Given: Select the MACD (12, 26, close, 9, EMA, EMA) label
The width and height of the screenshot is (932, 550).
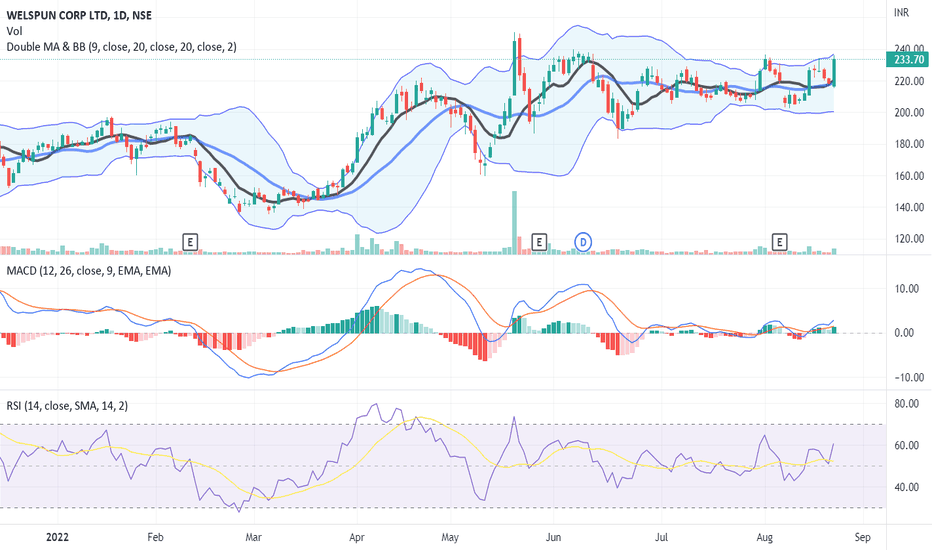Looking at the screenshot, I should click(x=89, y=271).
